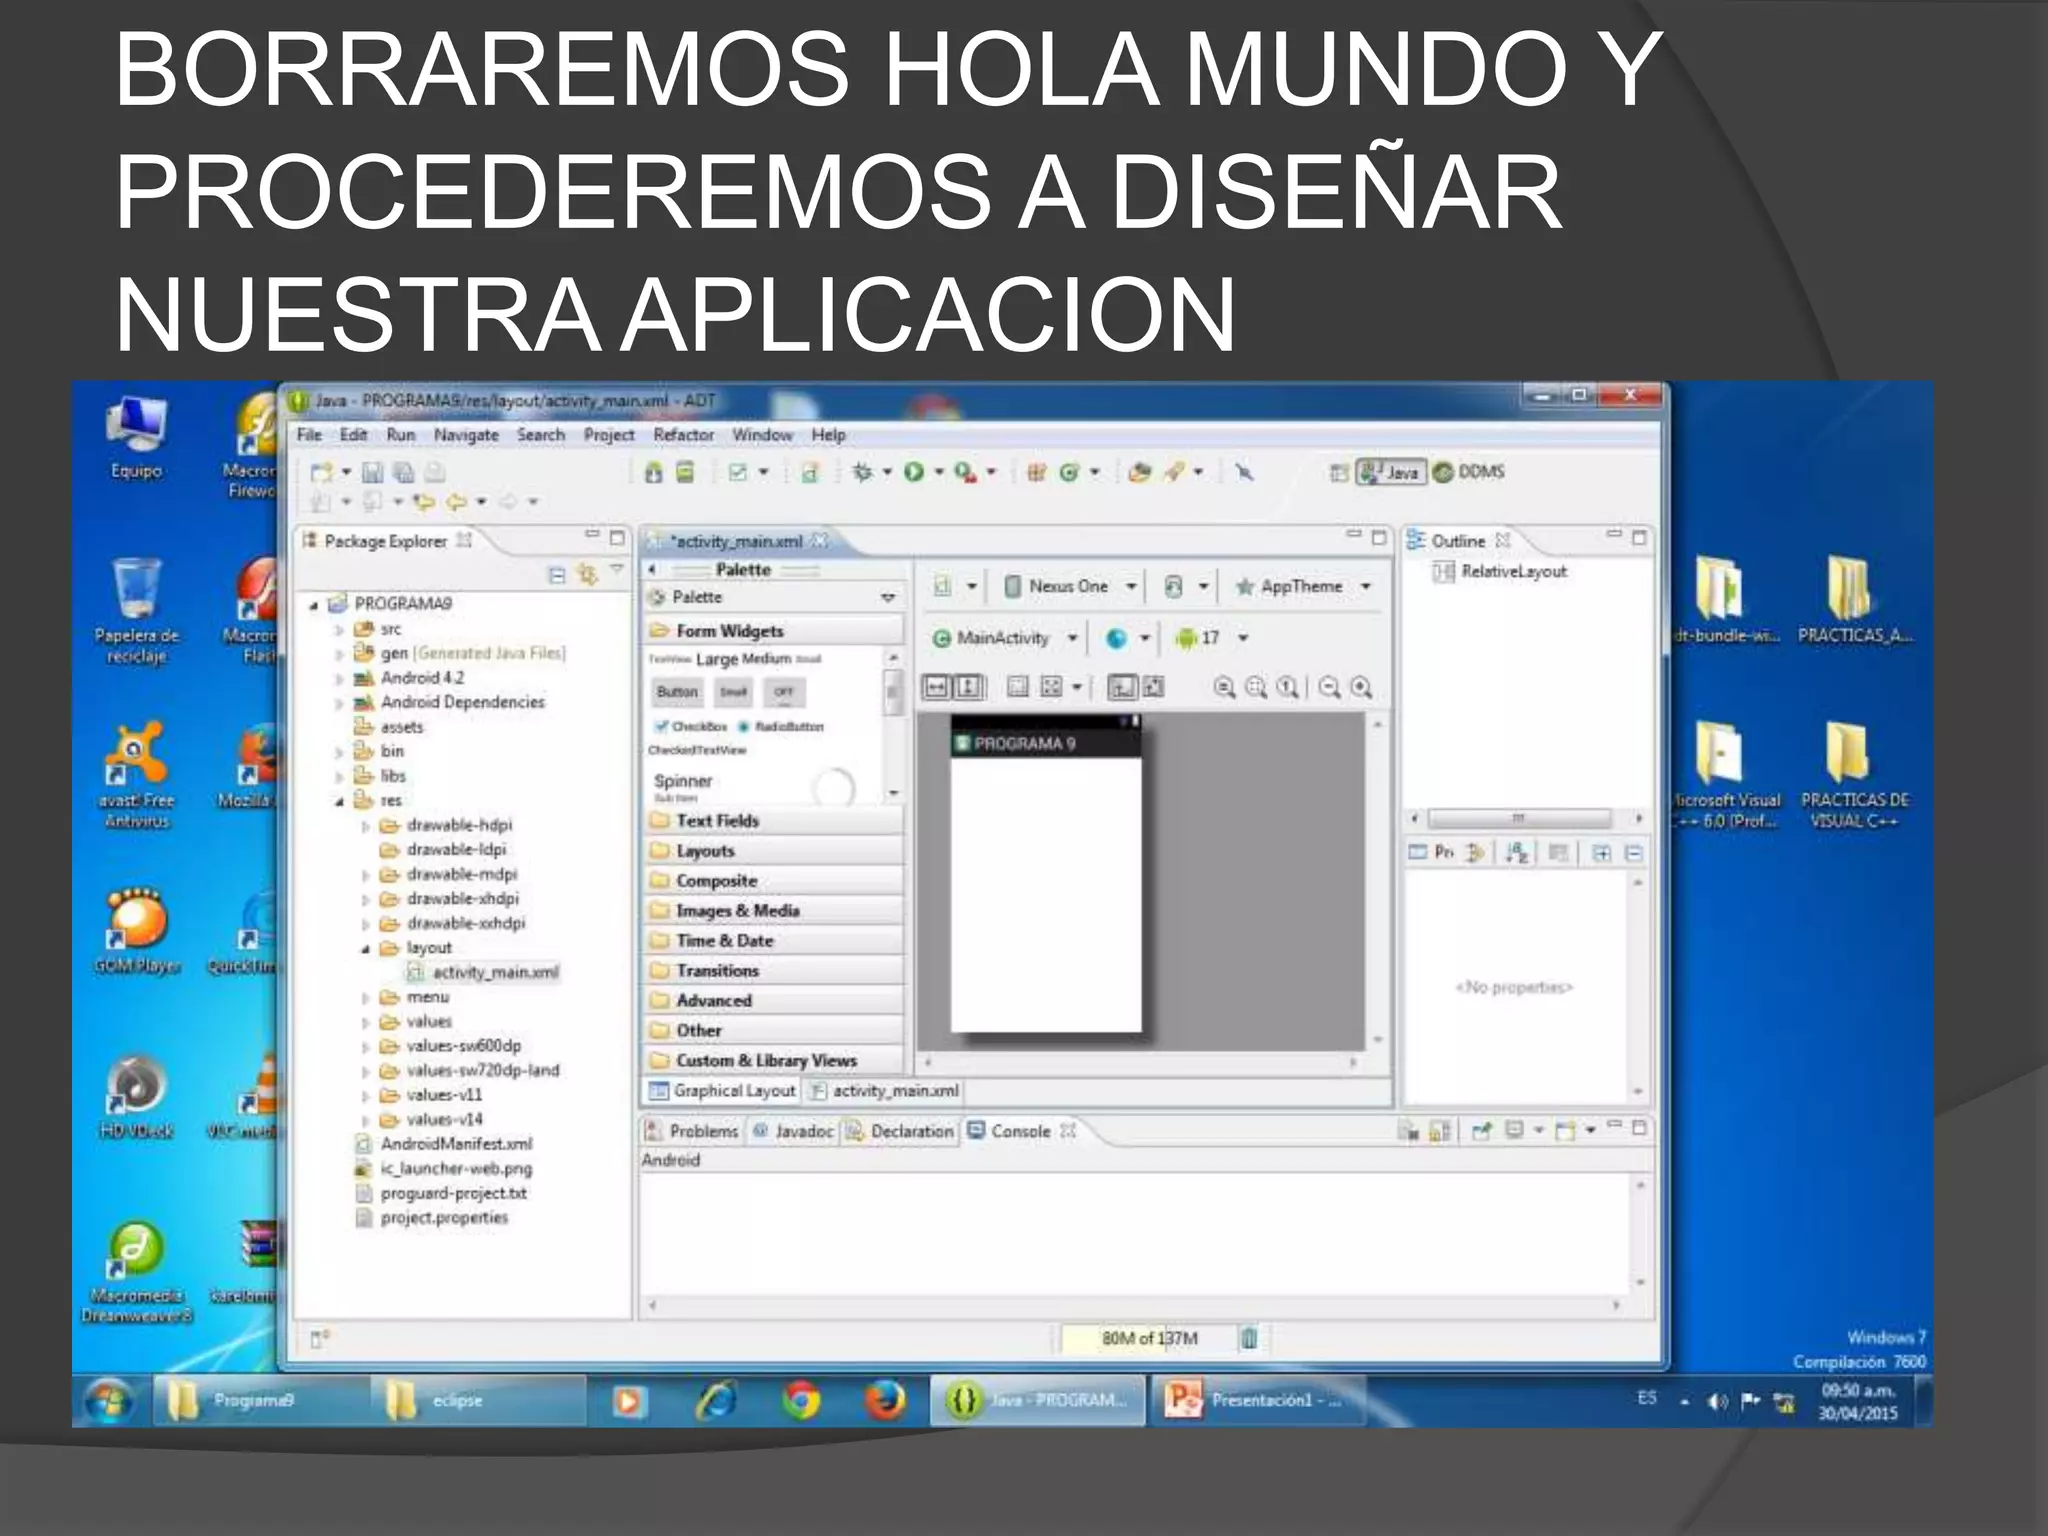This screenshot has height=1536, width=2048.
Task: Open the Window menu
Action: (x=762, y=435)
